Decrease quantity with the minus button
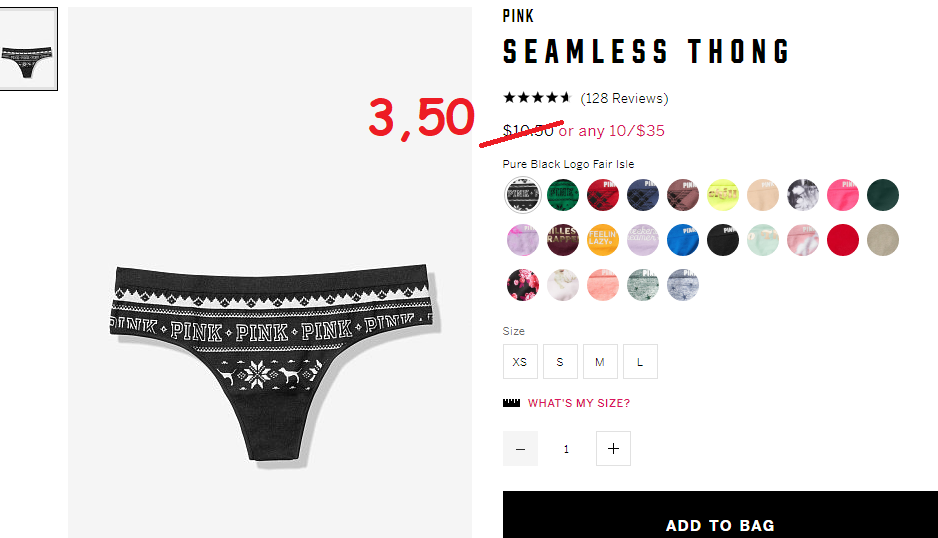 [x=520, y=448]
